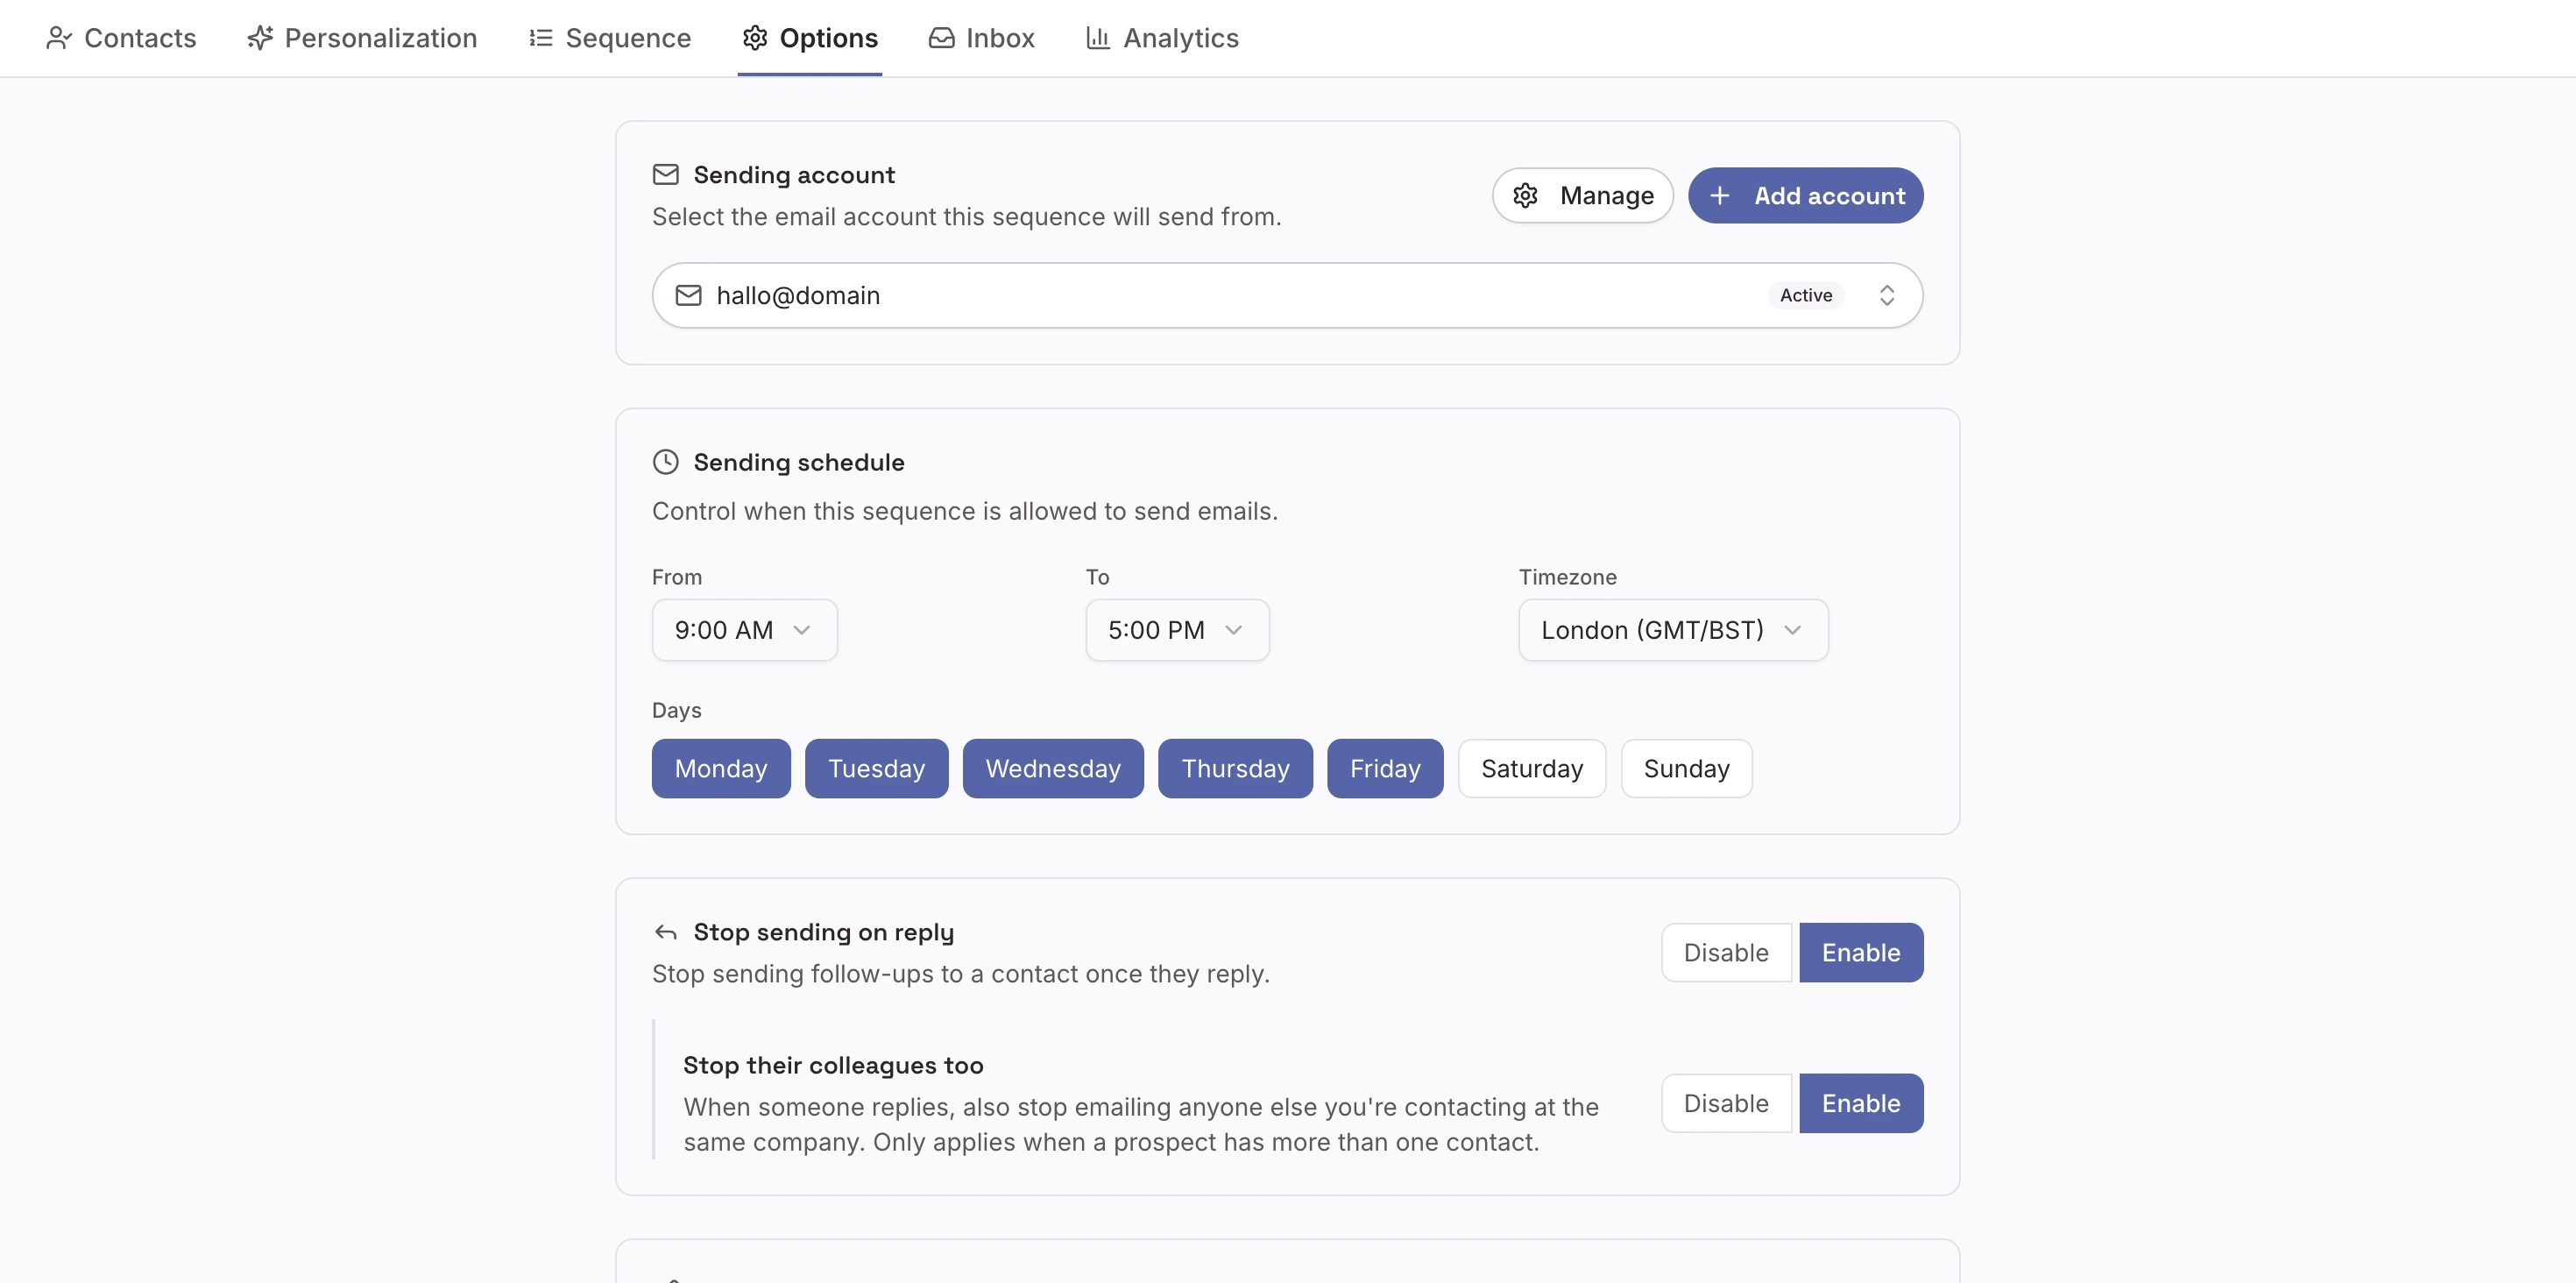Click the Manage button
The image size is (2576, 1283).
pyautogui.click(x=1583, y=195)
